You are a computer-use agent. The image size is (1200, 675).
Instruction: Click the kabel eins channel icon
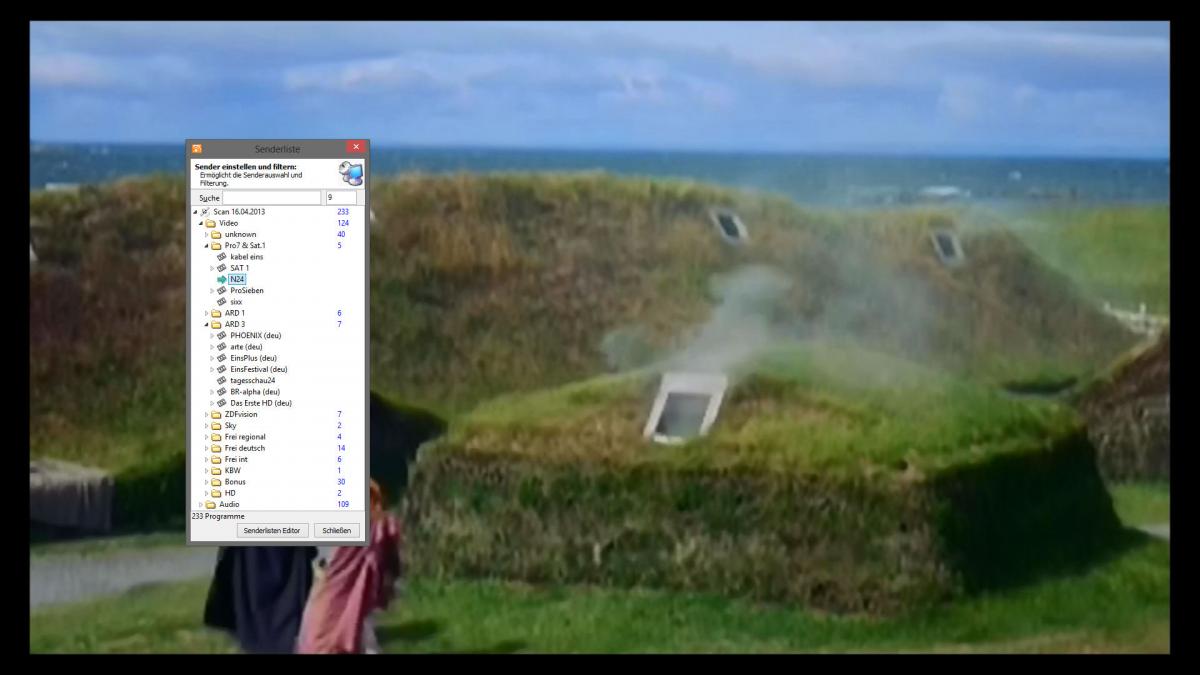pyautogui.click(x=222, y=257)
